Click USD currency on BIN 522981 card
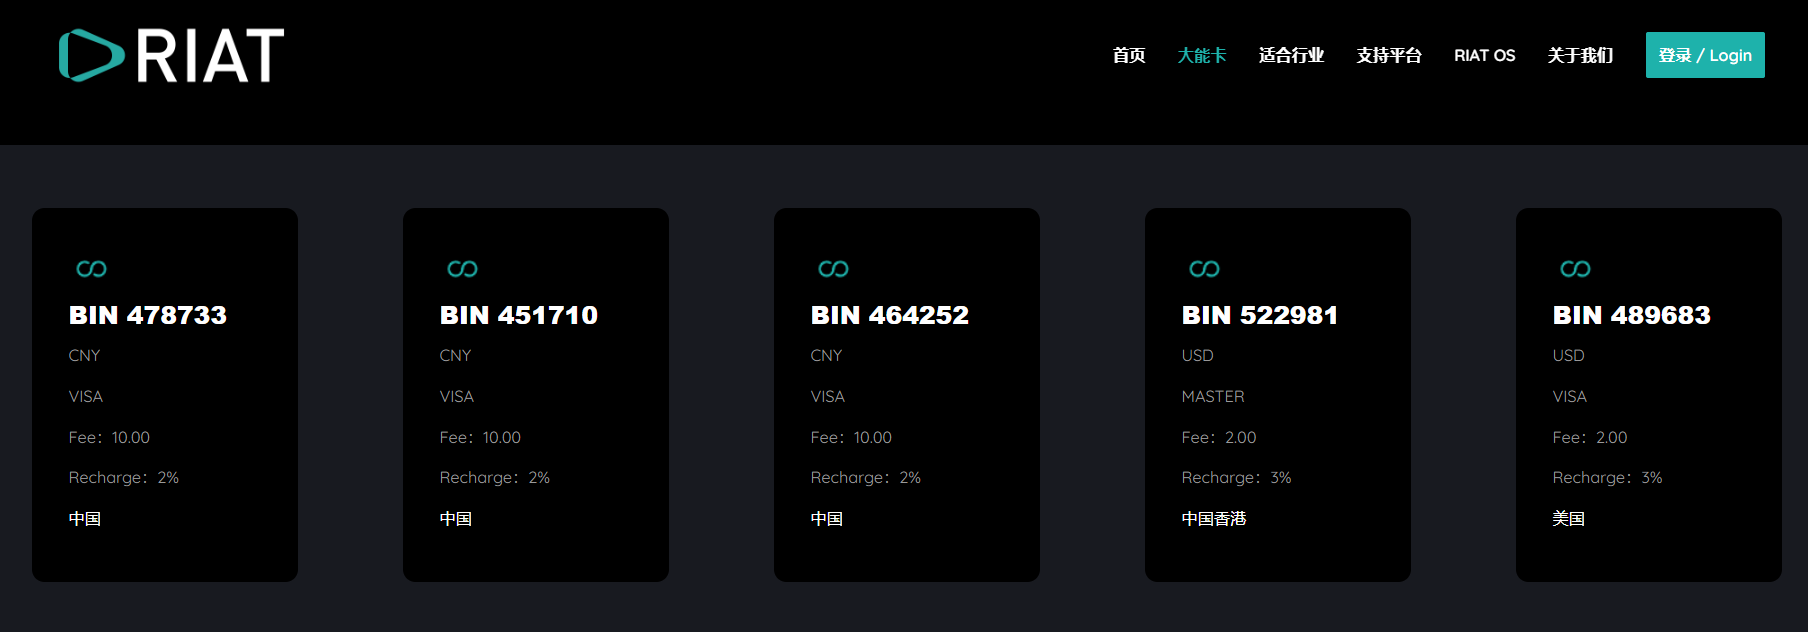Viewport: 1808px width, 632px height. click(x=1198, y=356)
